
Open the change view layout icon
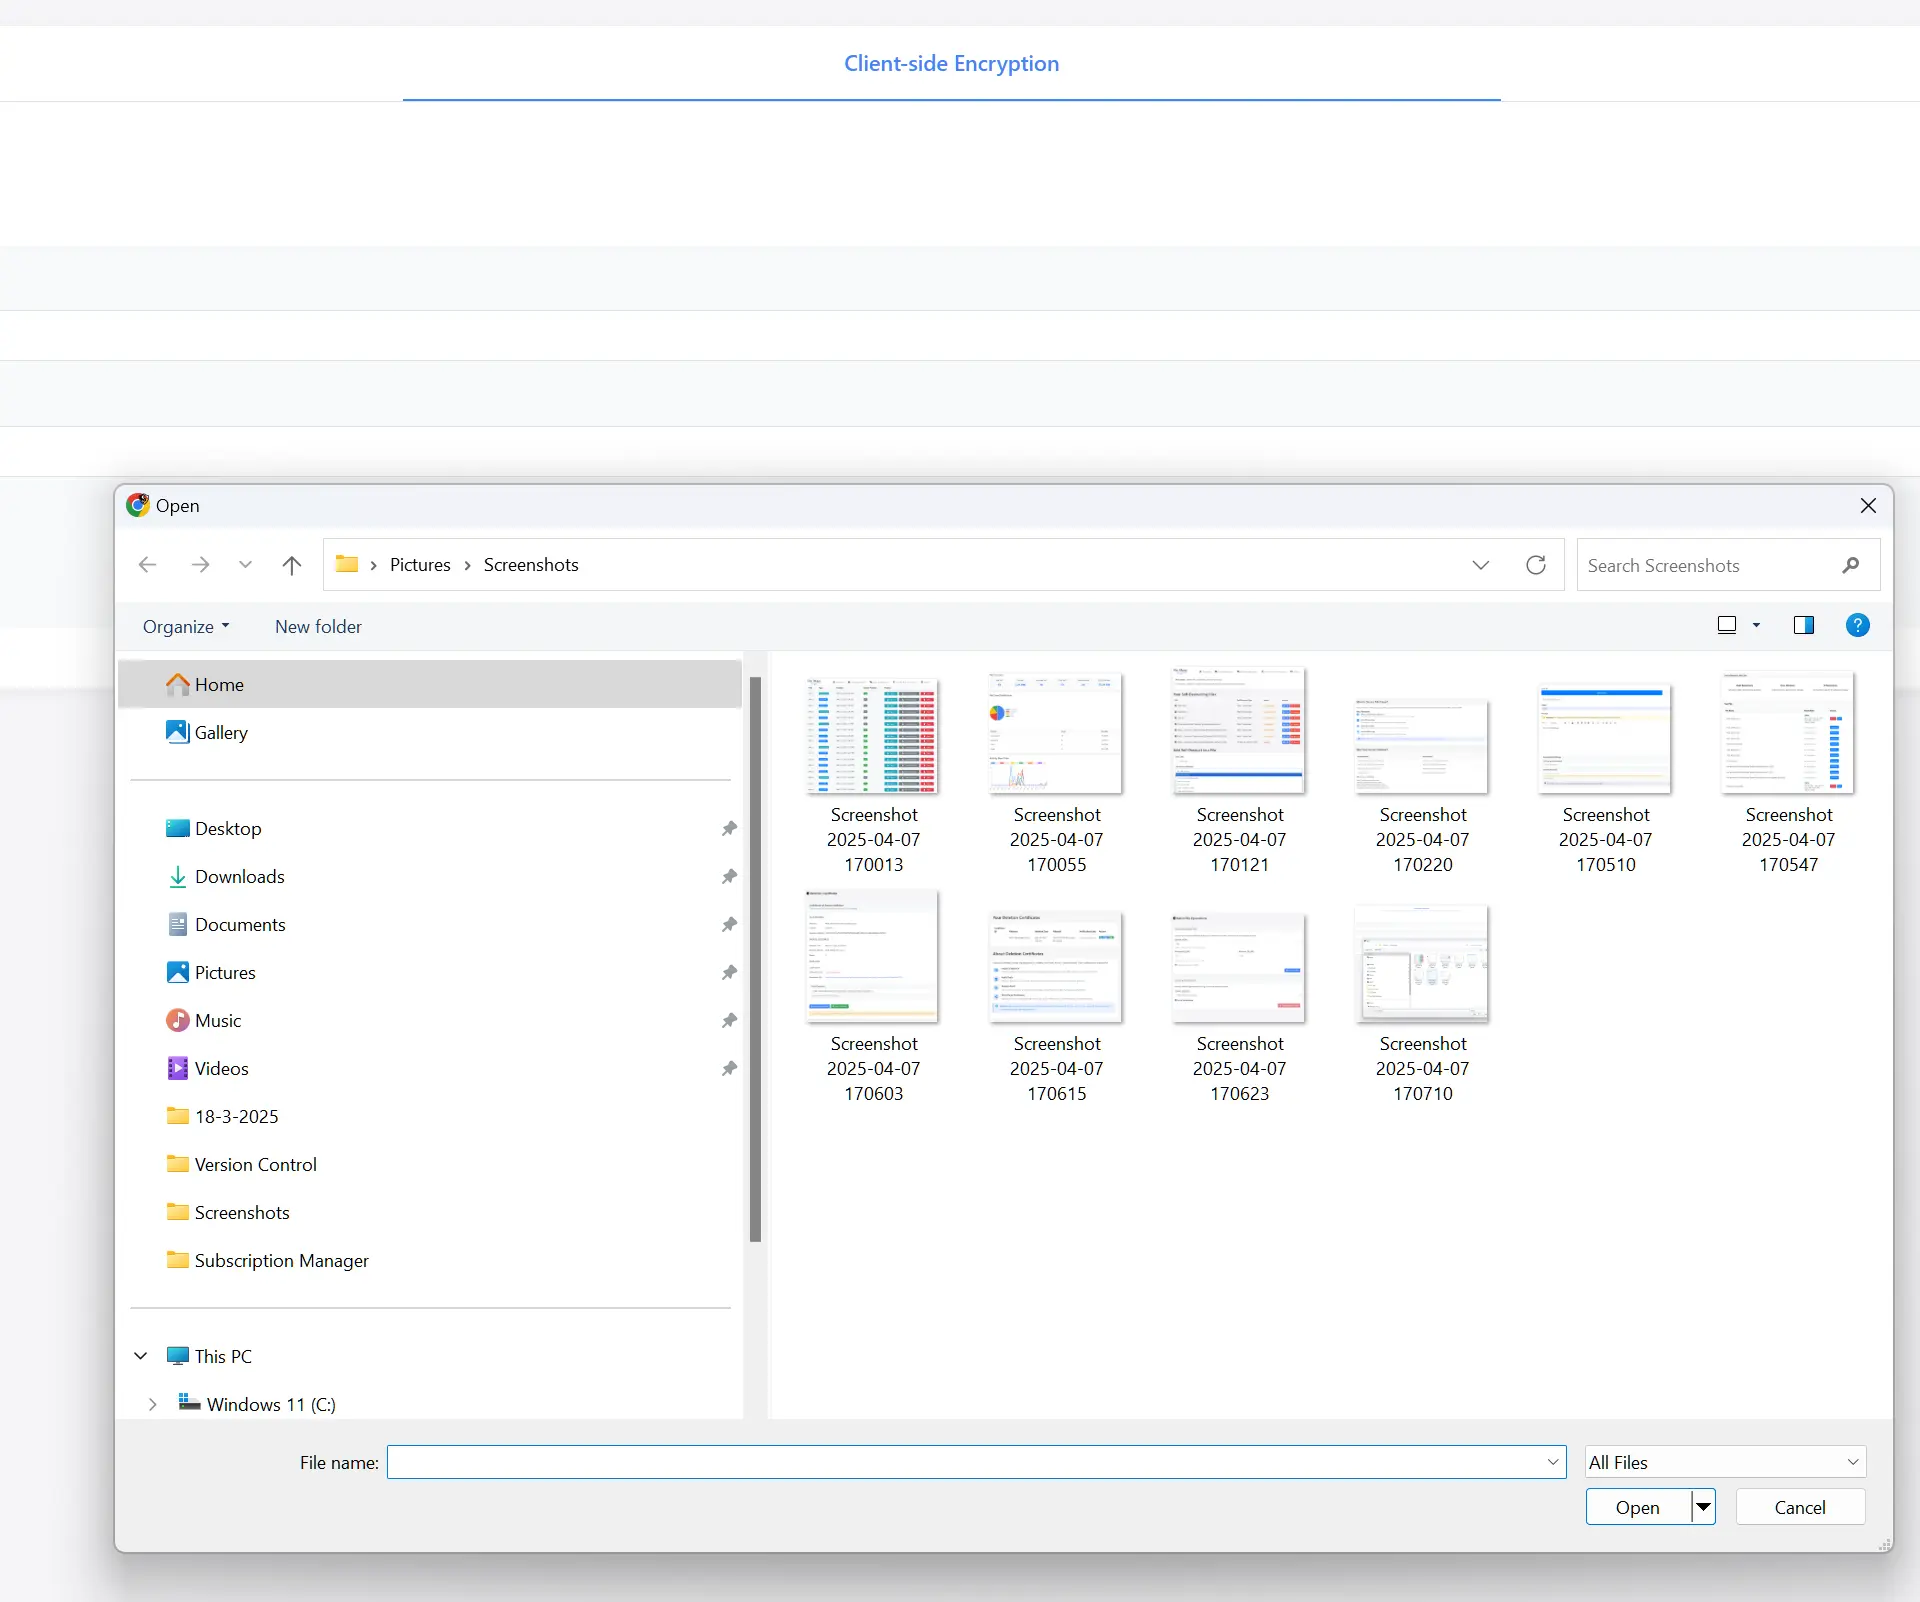pos(1727,626)
